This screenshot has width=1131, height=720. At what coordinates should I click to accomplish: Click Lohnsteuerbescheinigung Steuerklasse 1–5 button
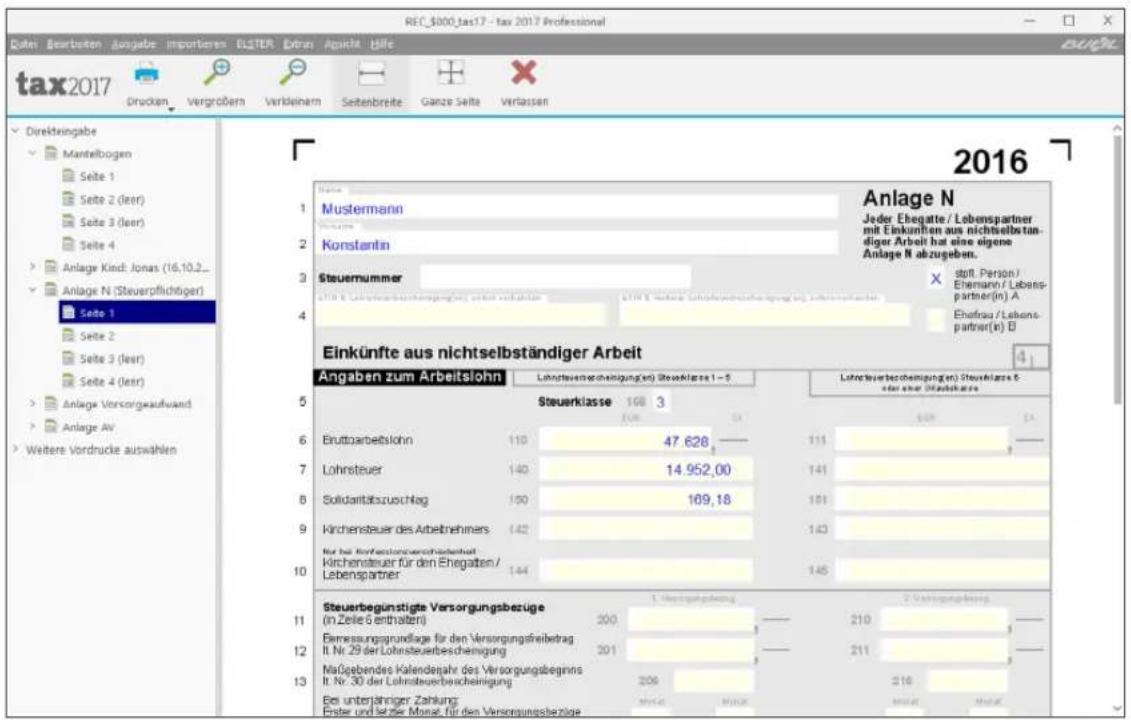(x=633, y=378)
